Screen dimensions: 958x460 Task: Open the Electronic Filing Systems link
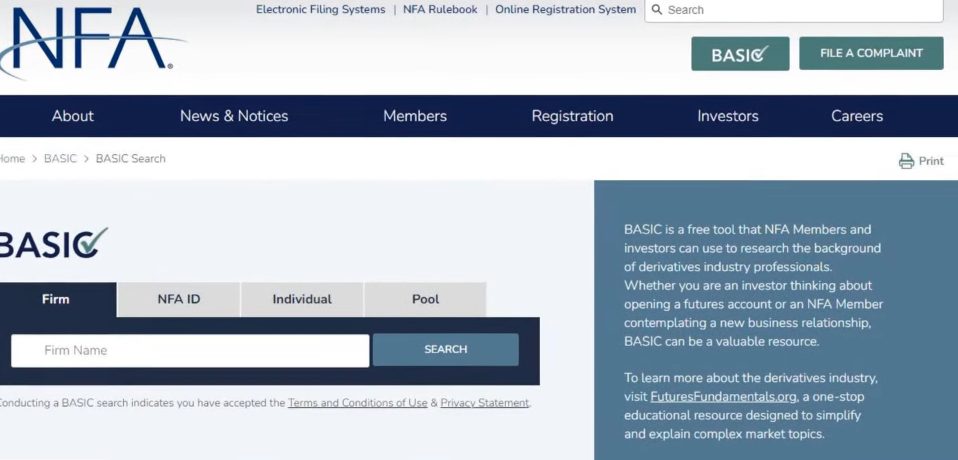coord(320,10)
